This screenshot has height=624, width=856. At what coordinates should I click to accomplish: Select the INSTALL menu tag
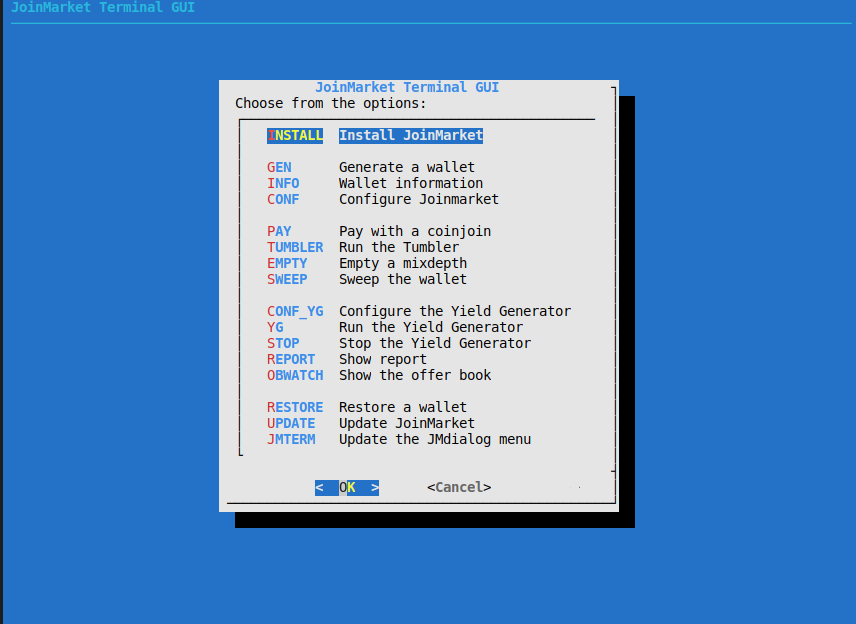coord(295,135)
